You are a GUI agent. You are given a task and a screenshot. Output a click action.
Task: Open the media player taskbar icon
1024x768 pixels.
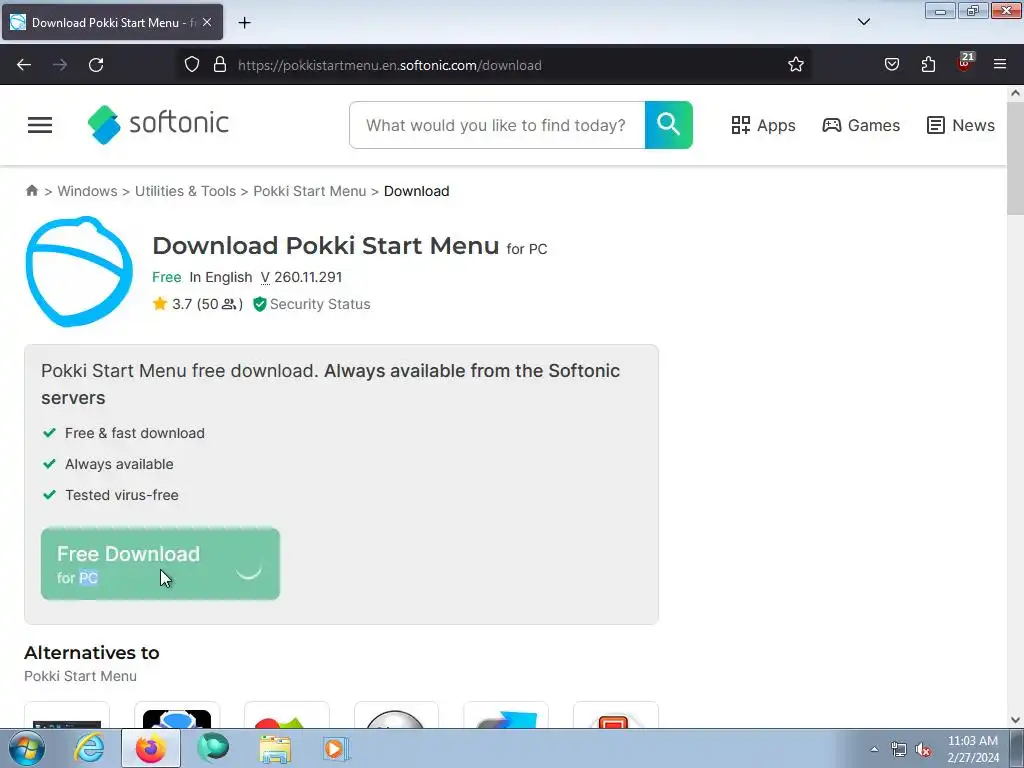pyautogui.click(x=336, y=749)
